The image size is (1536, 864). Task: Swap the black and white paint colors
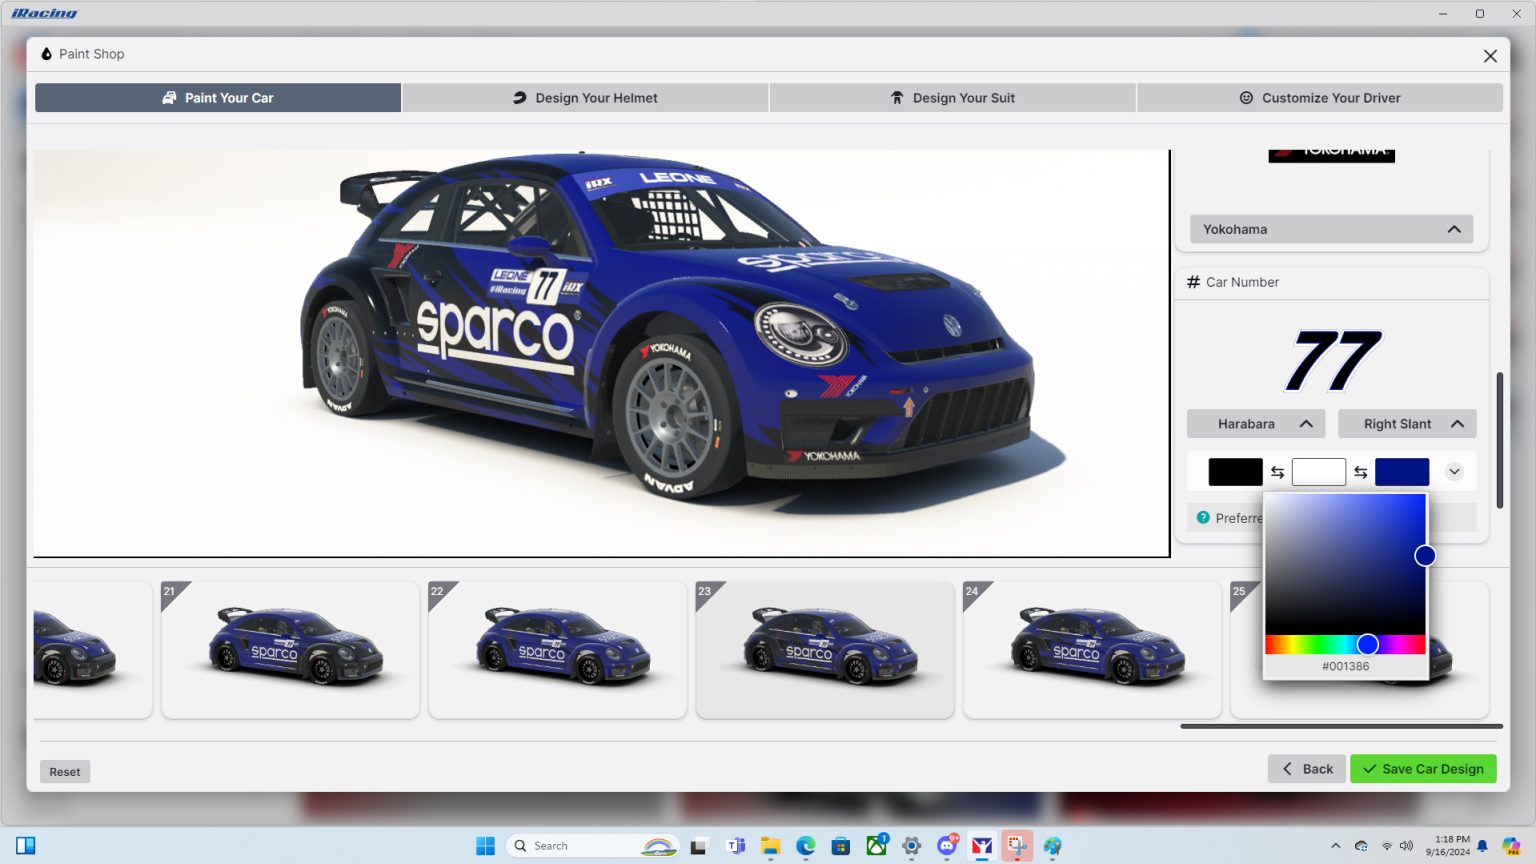(1277, 471)
